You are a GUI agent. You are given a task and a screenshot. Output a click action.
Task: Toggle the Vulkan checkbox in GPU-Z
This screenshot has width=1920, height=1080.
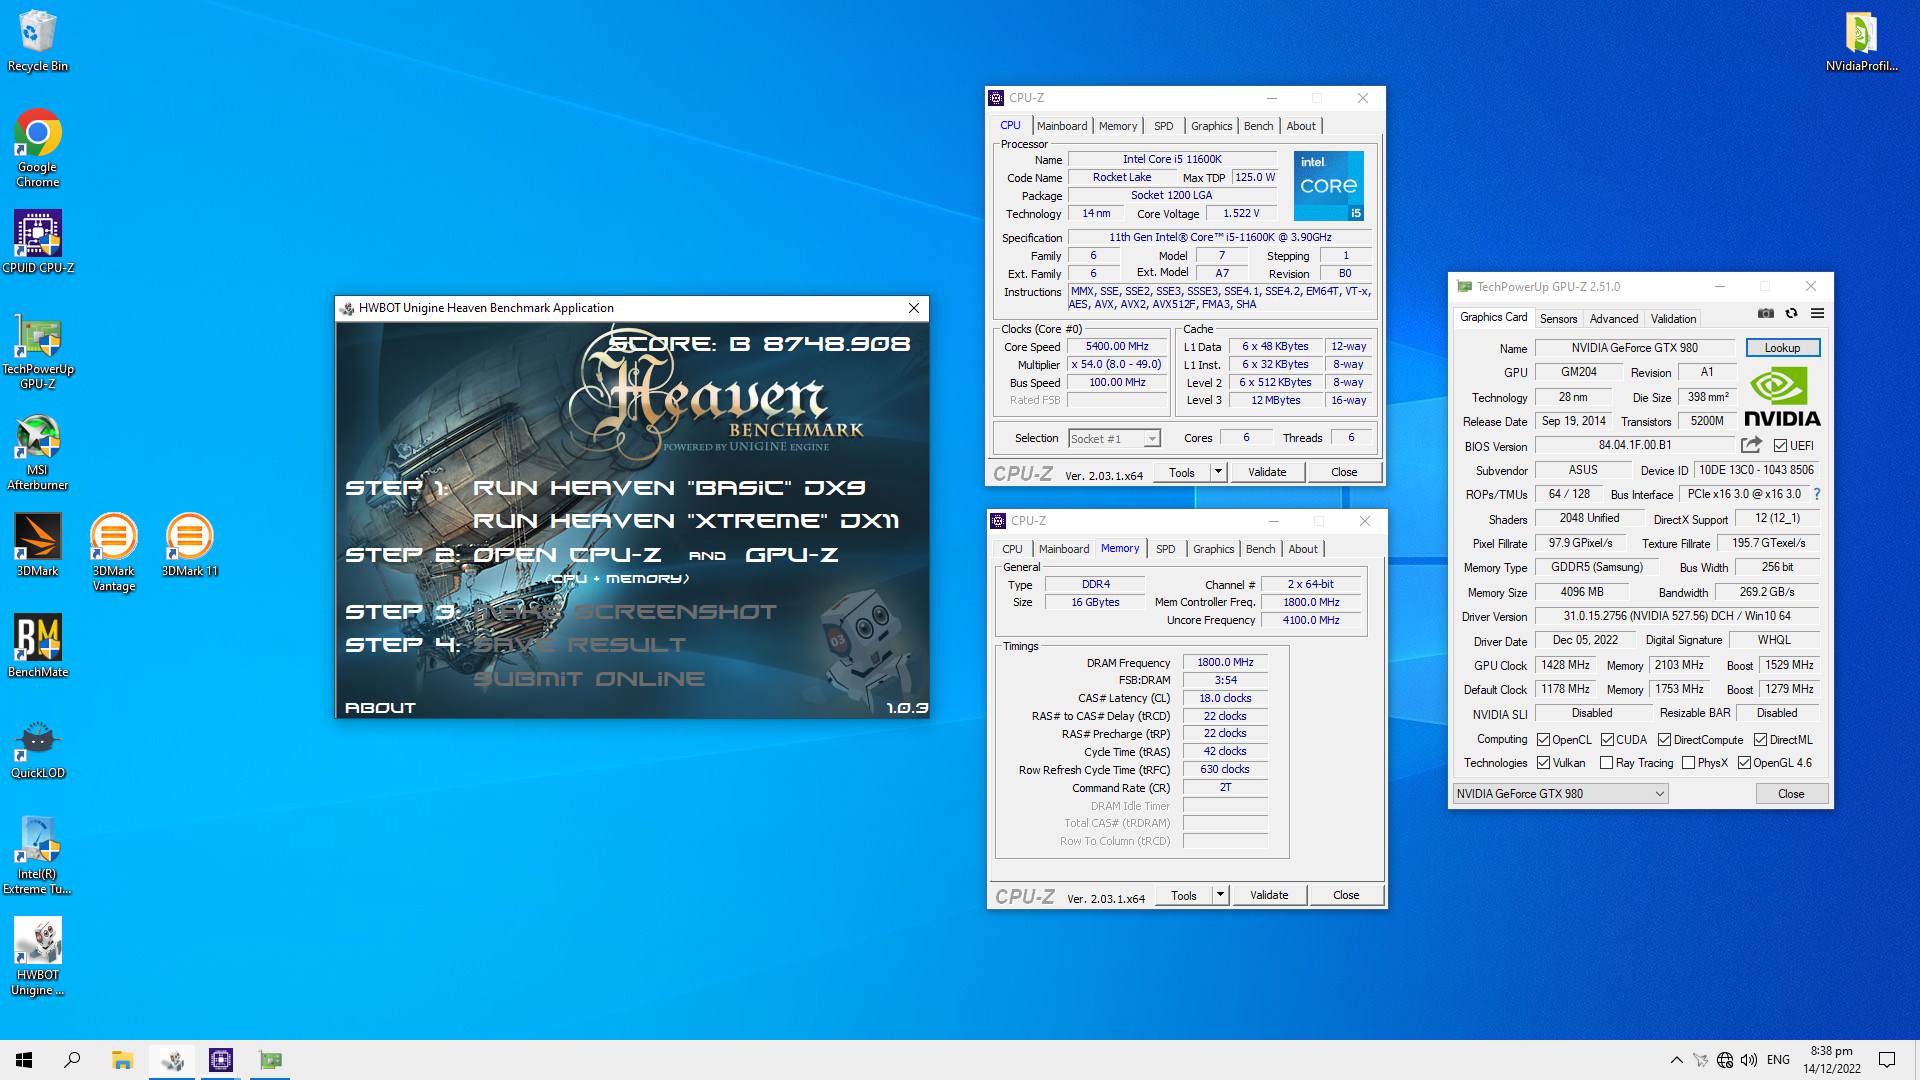point(1543,763)
